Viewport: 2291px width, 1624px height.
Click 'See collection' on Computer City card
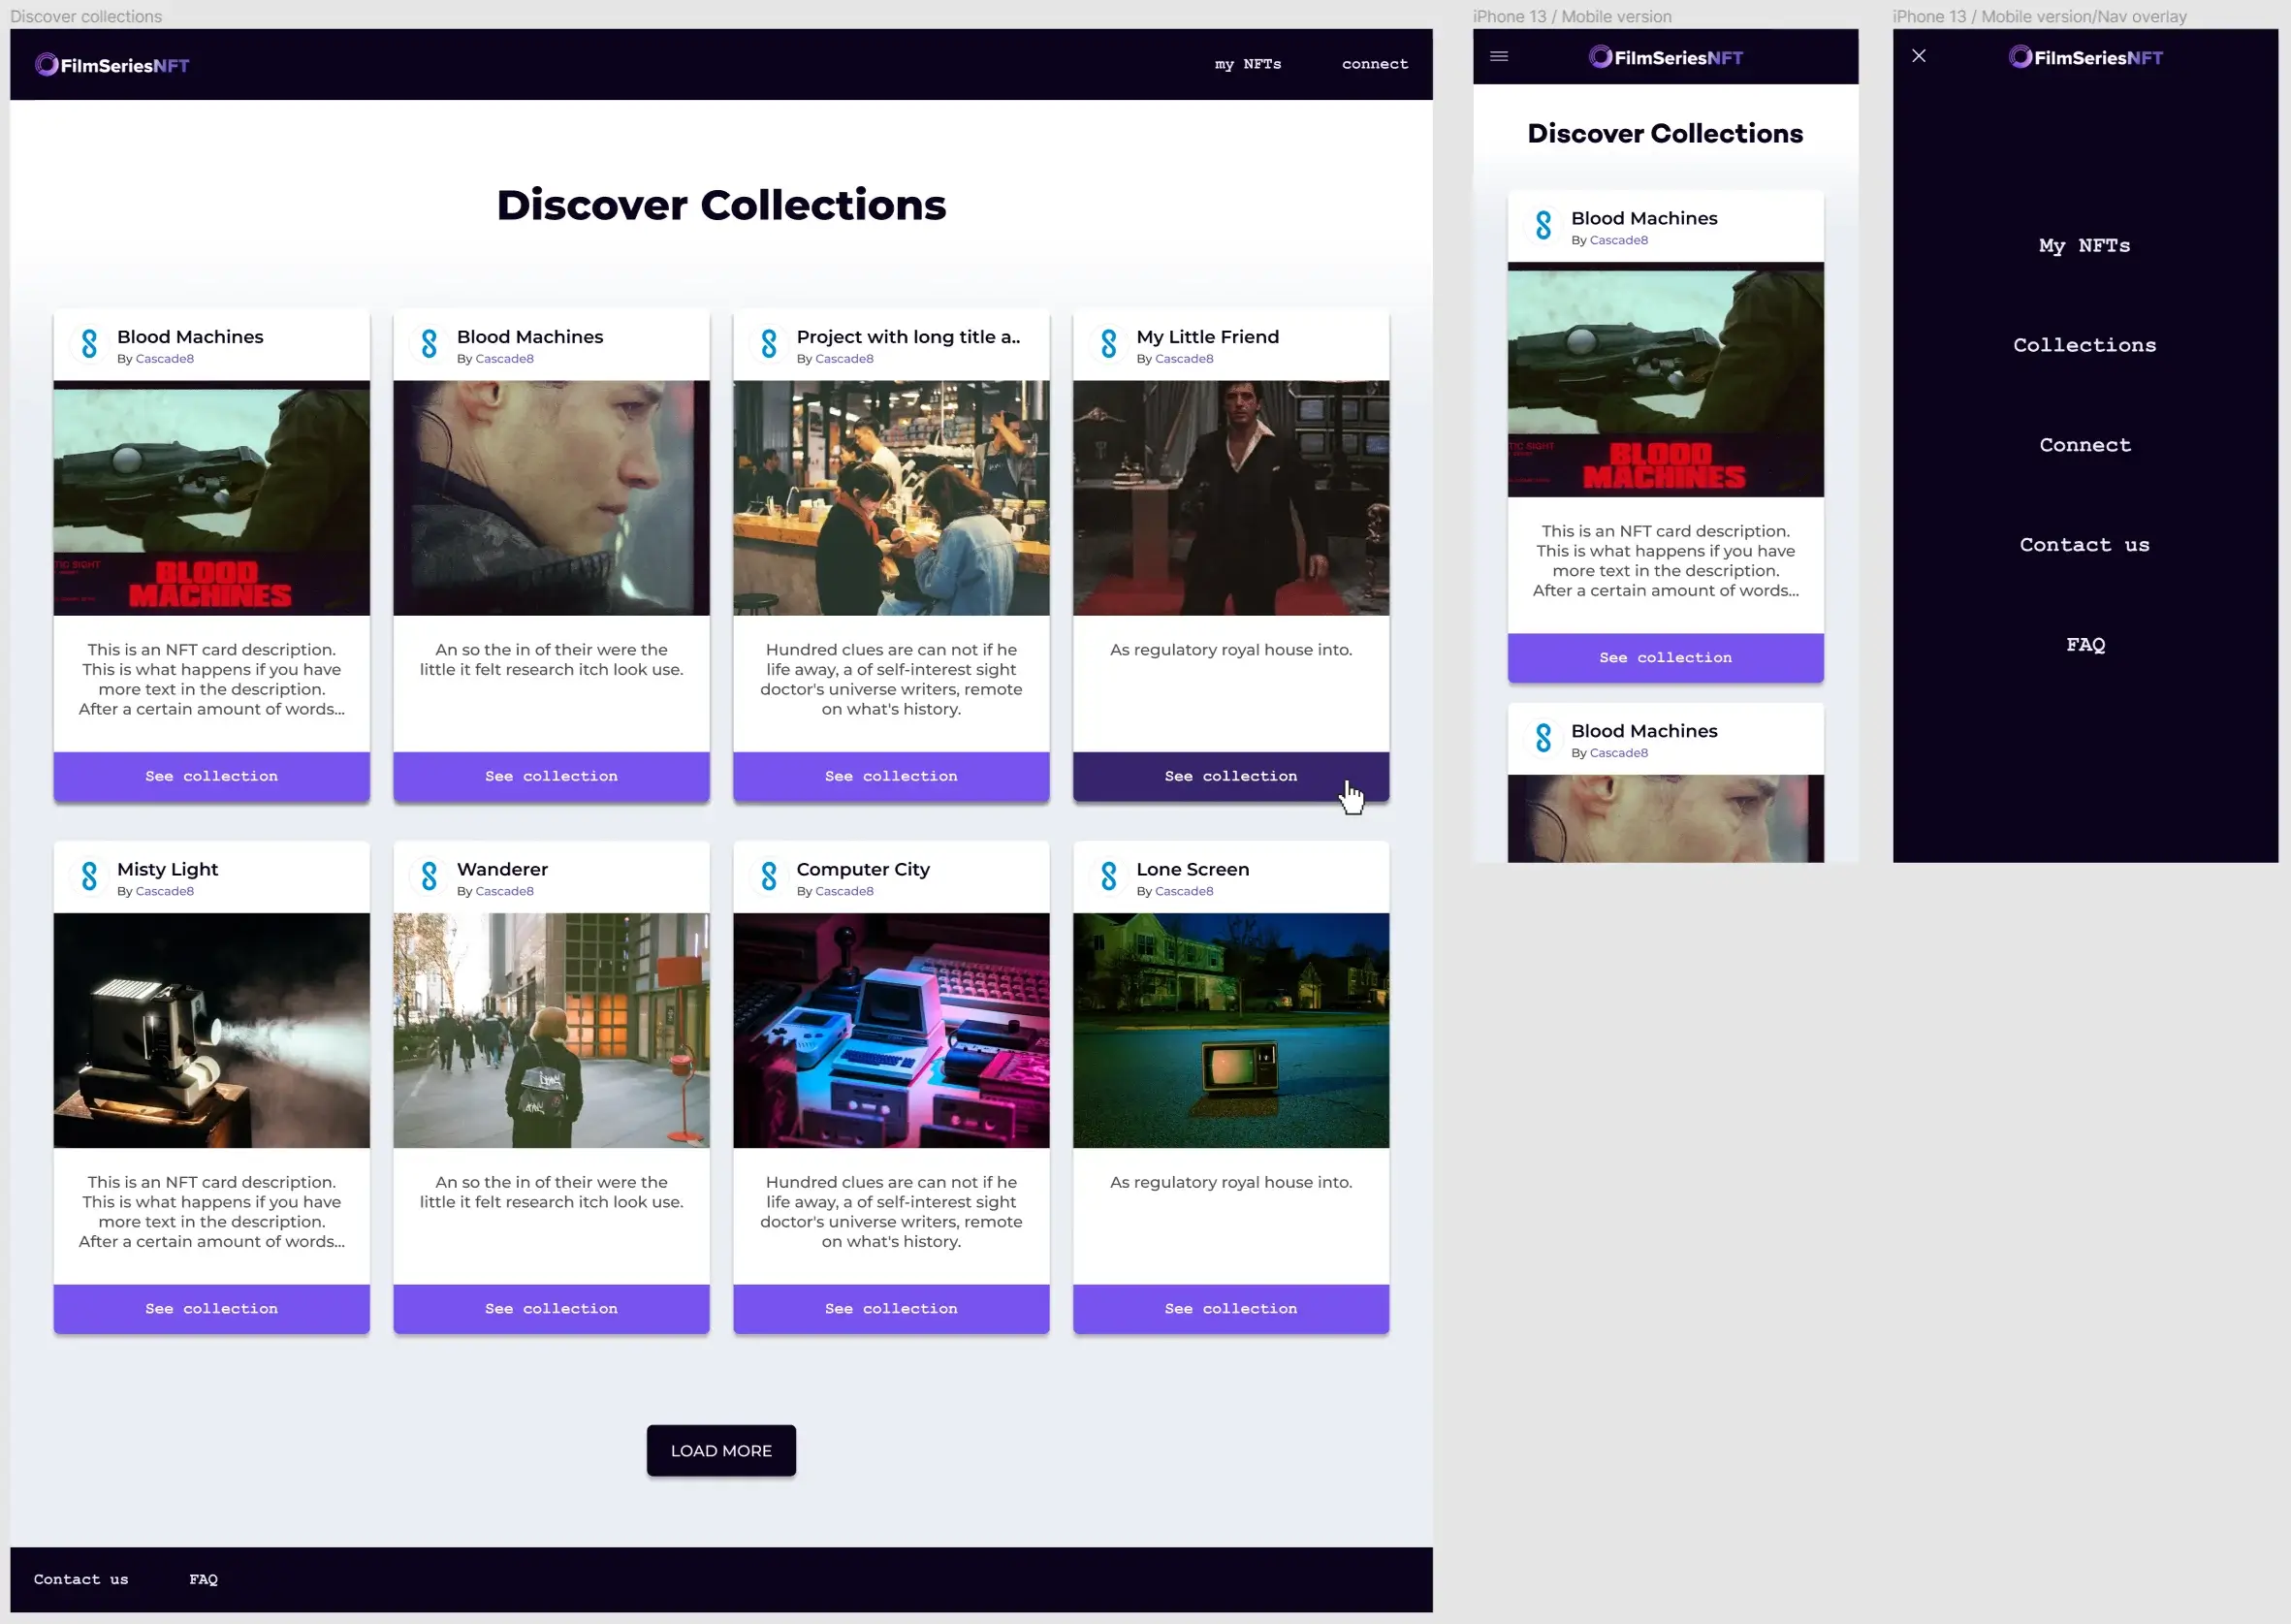click(x=890, y=1308)
